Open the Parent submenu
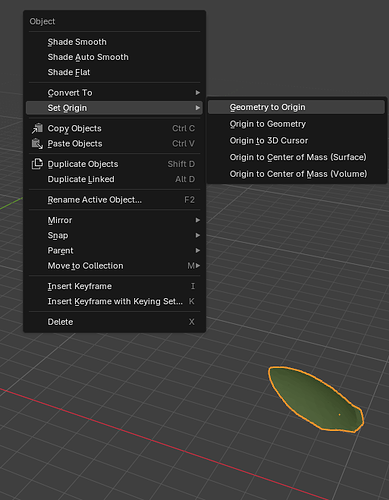This screenshot has width=389, height=500. (x=114, y=251)
